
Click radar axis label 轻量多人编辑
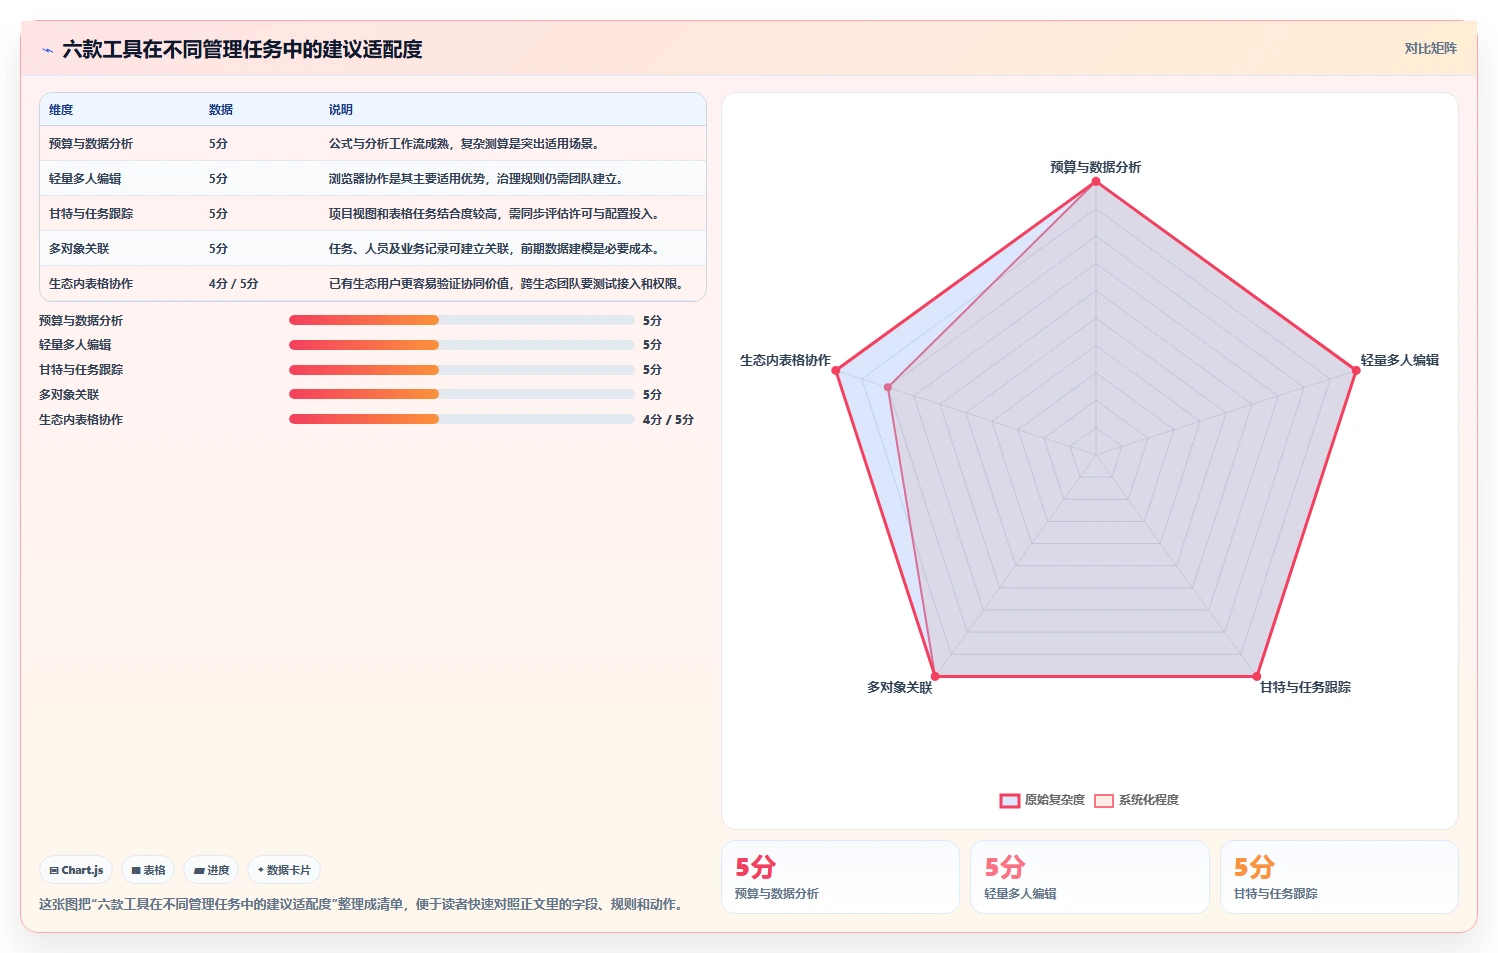click(1399, 360)
